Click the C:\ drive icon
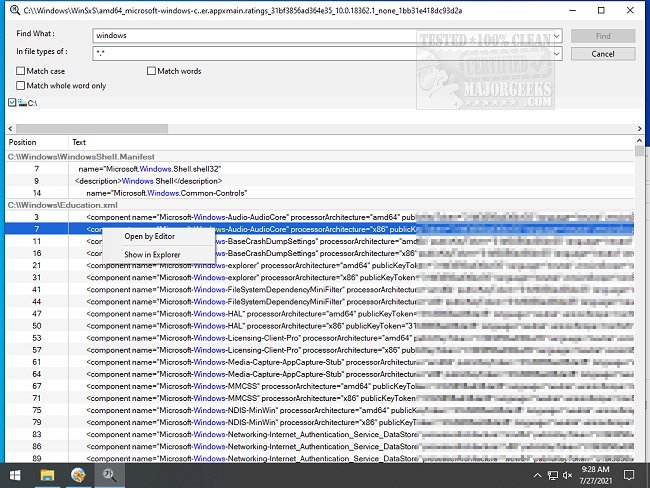Viewport: 650px width, 488px height. tap(22, 102)
